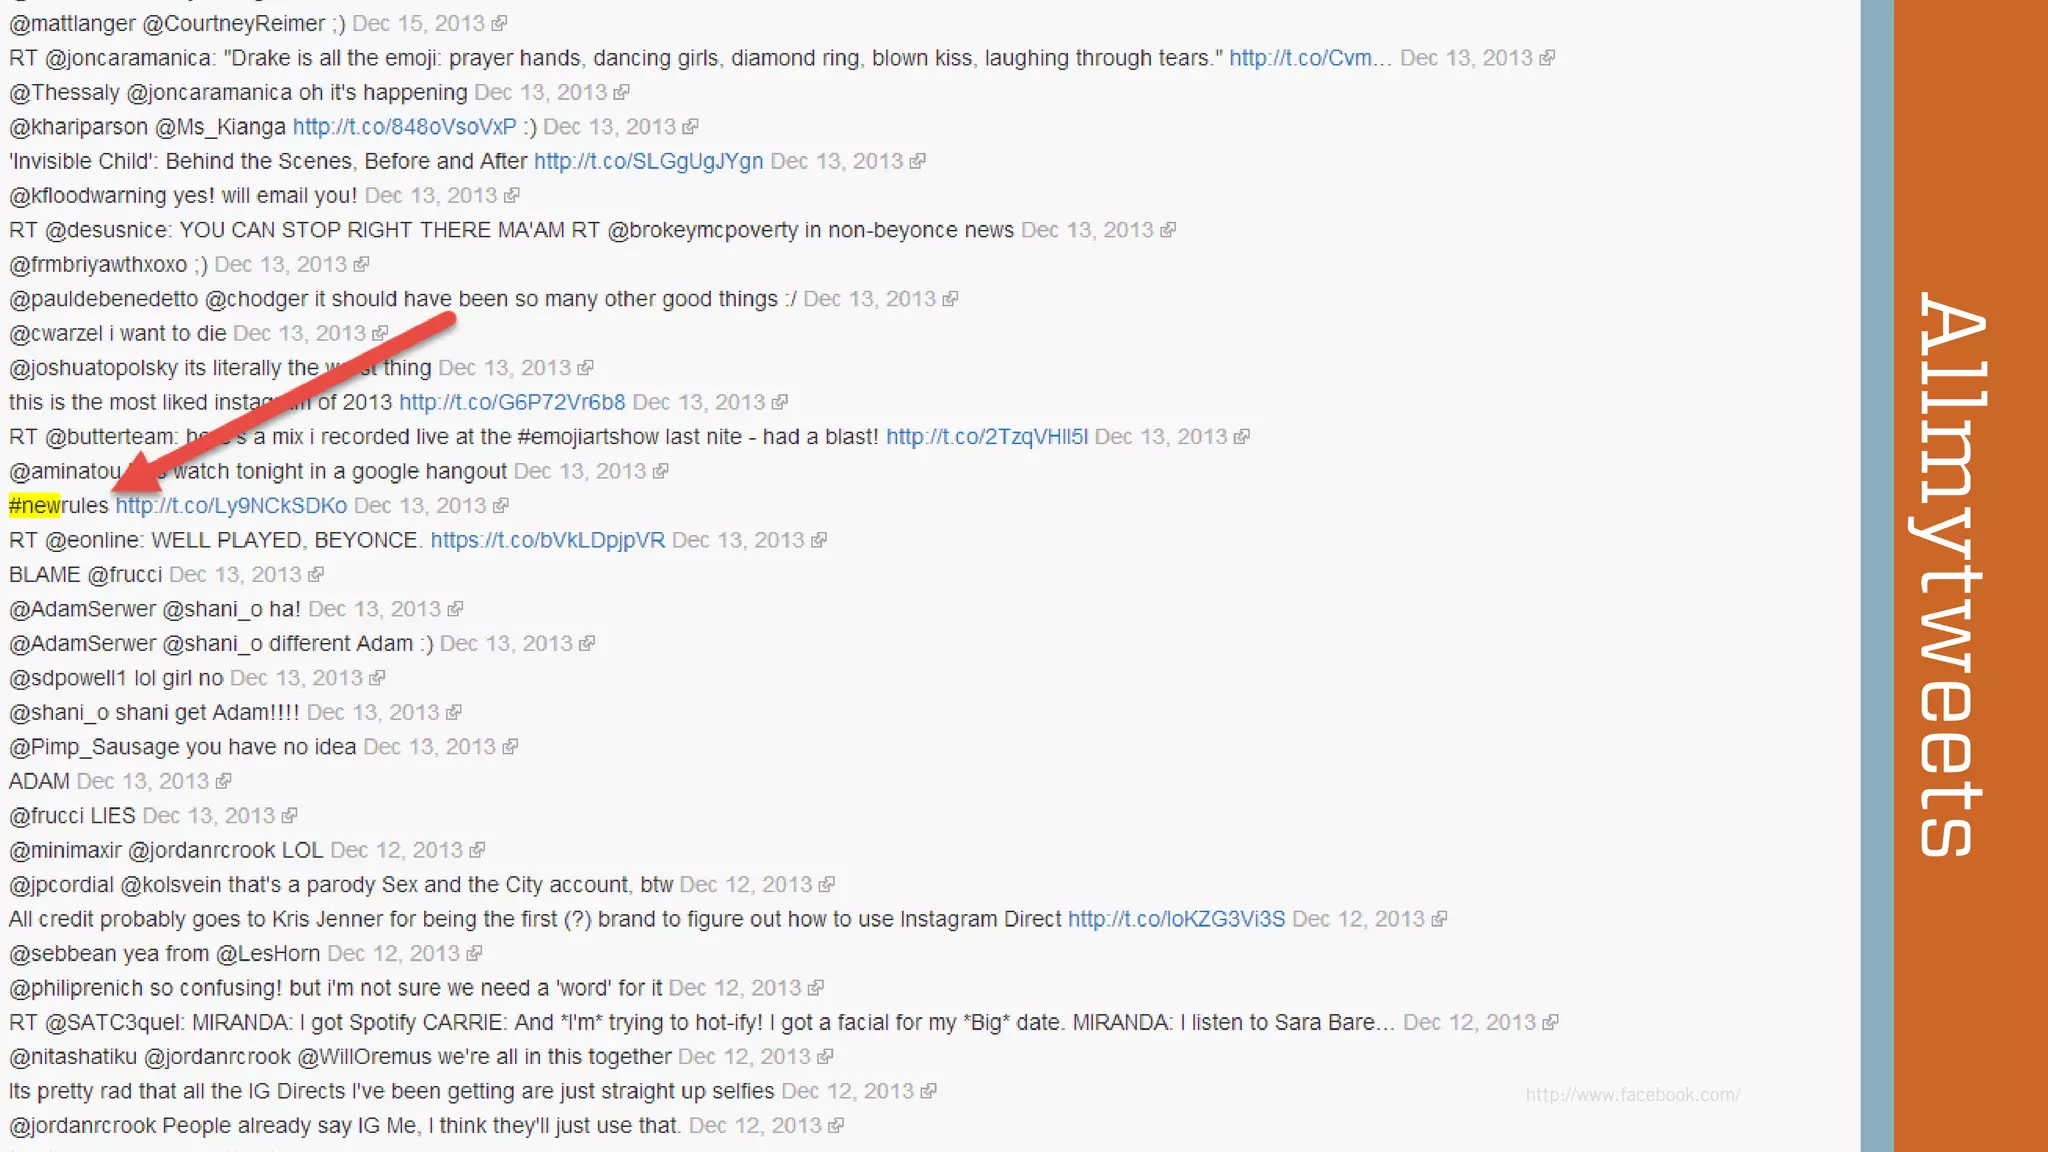The width and height of the screenshot is (2048, 1152).
Task: Open http://t.co/2TzqVHIl5I mix link
Action: 987,437
